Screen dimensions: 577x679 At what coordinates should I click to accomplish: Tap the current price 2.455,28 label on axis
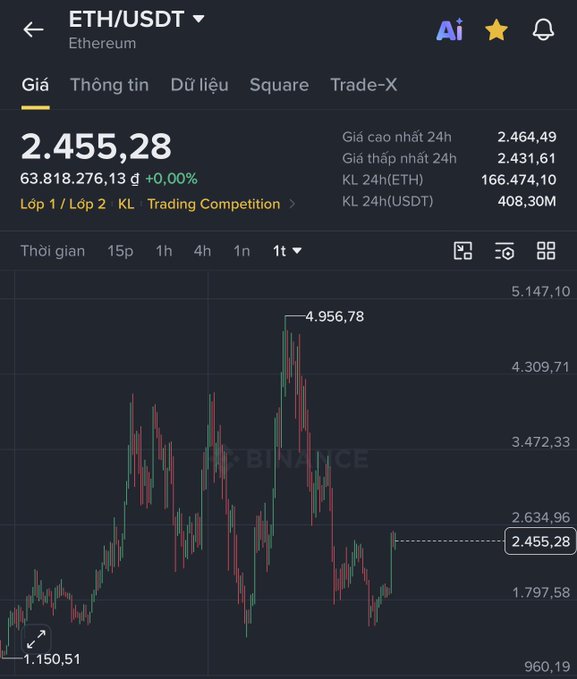pos(540,541)
